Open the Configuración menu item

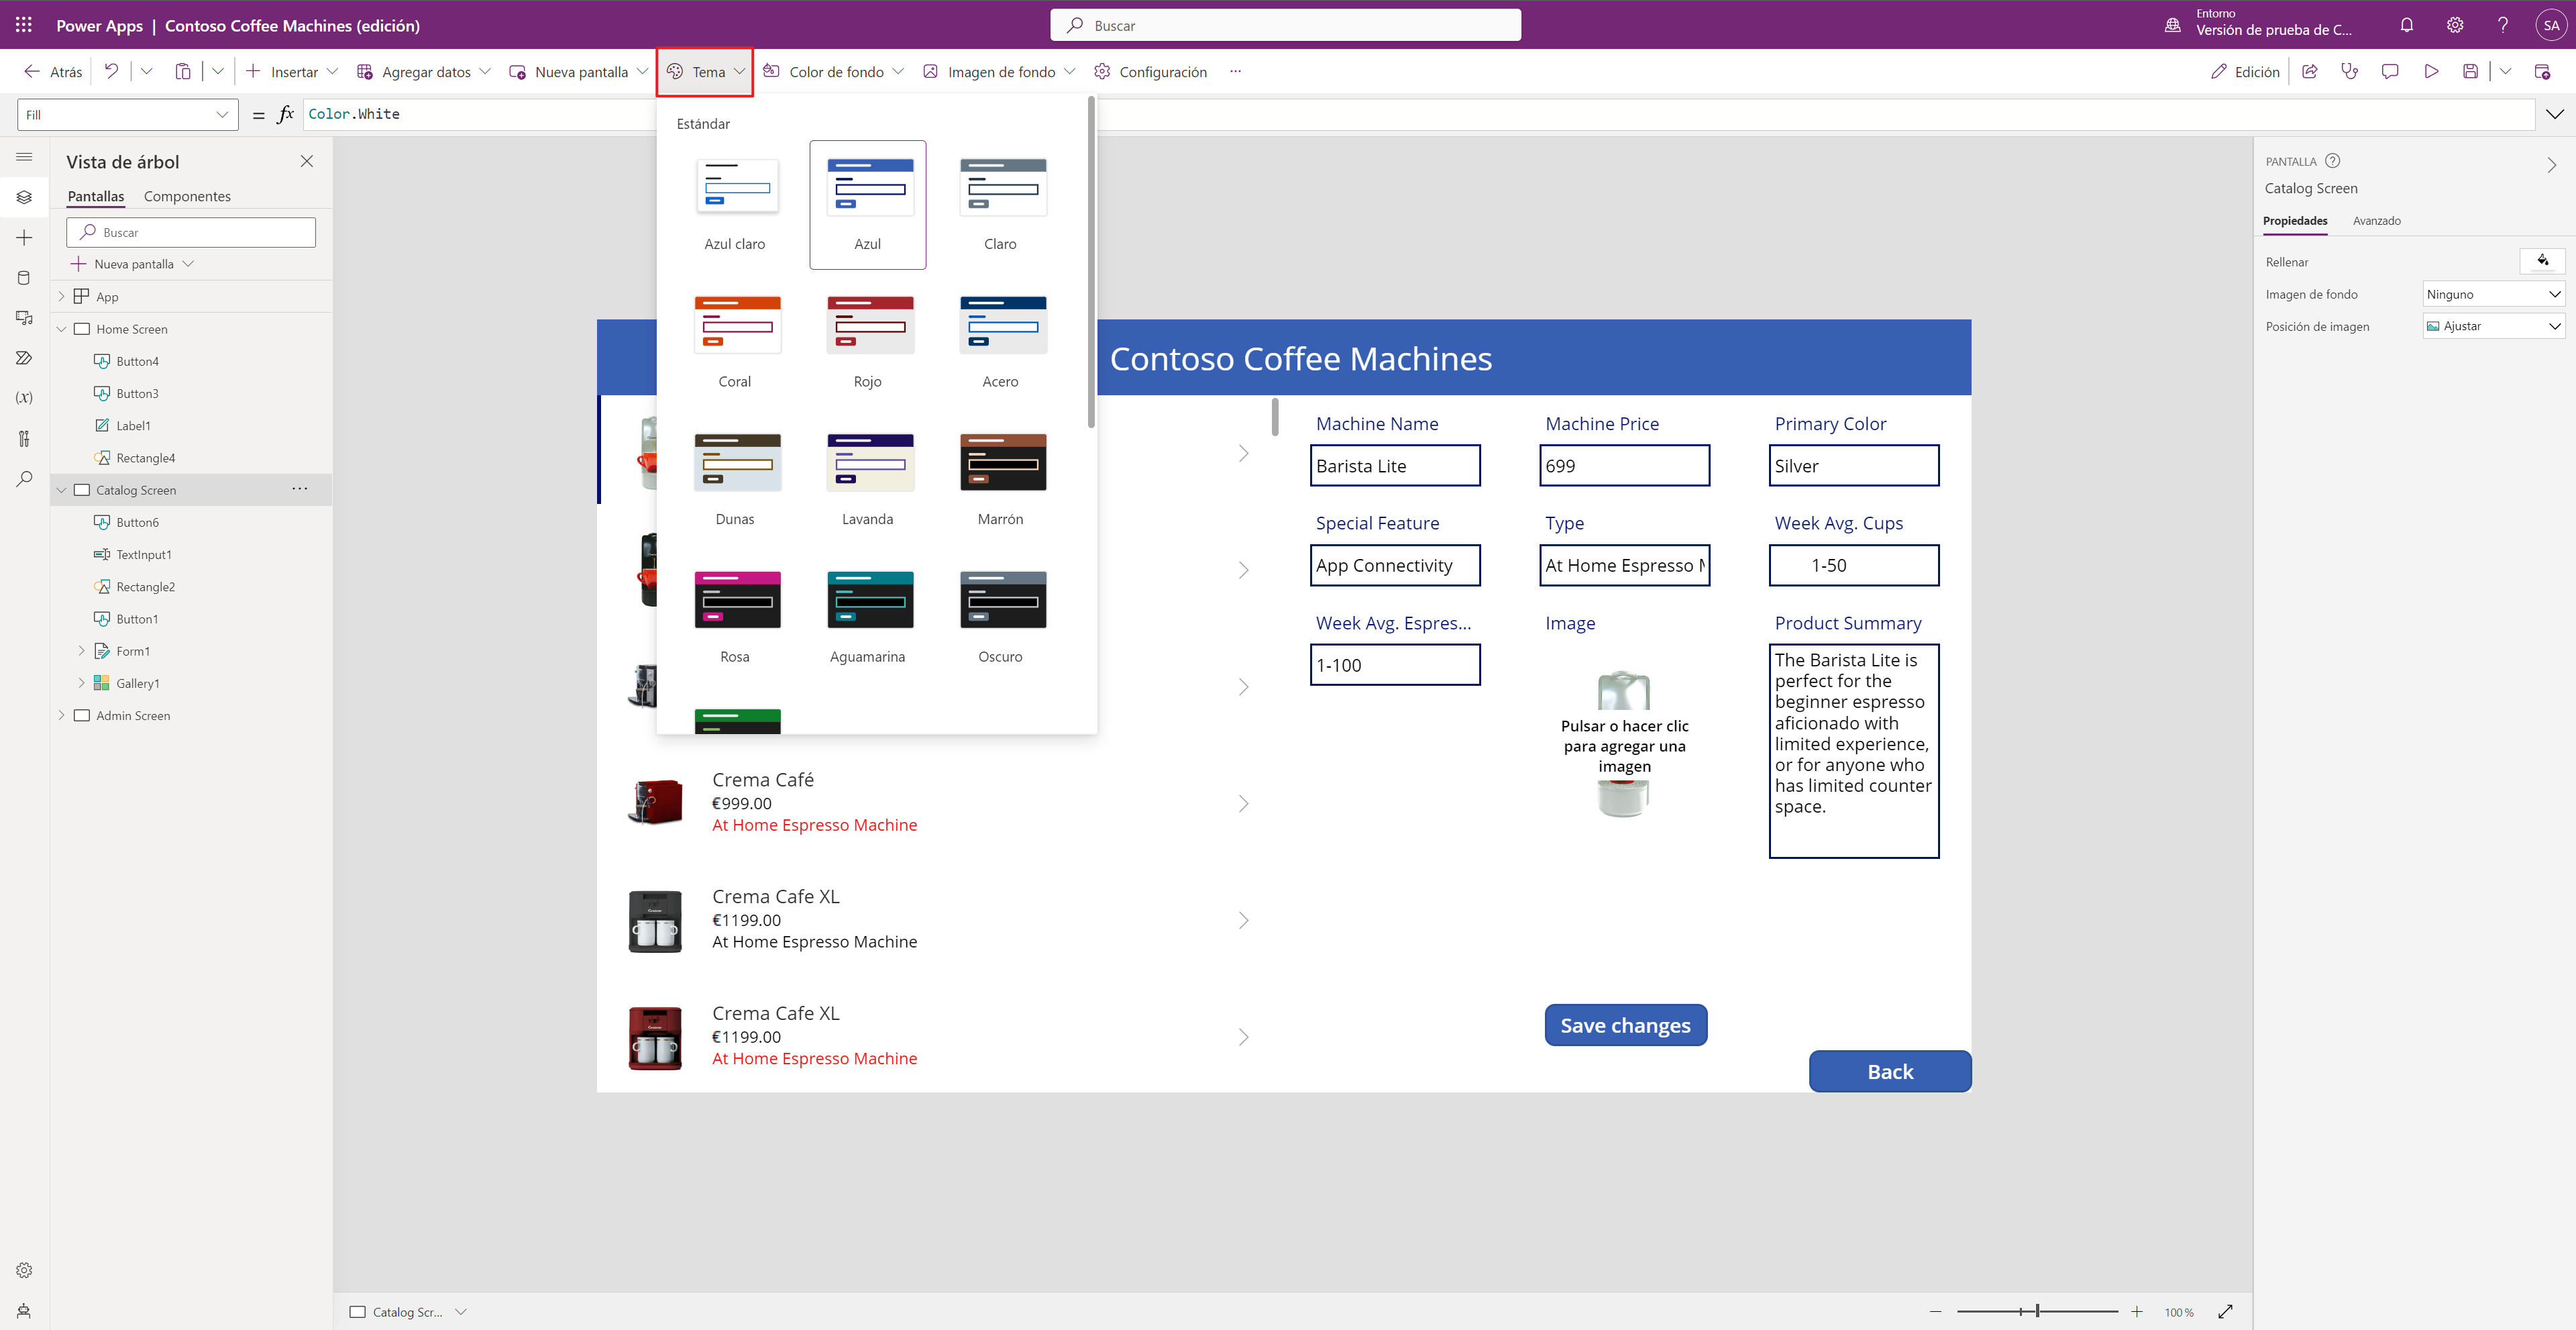[1151, 71]
